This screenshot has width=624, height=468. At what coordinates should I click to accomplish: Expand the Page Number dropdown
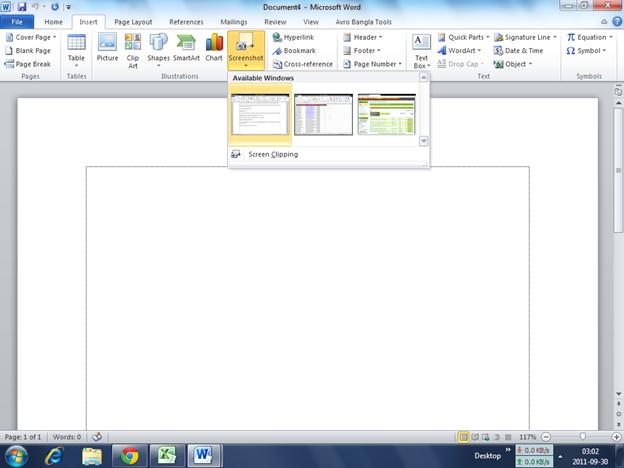click(375, 64)
